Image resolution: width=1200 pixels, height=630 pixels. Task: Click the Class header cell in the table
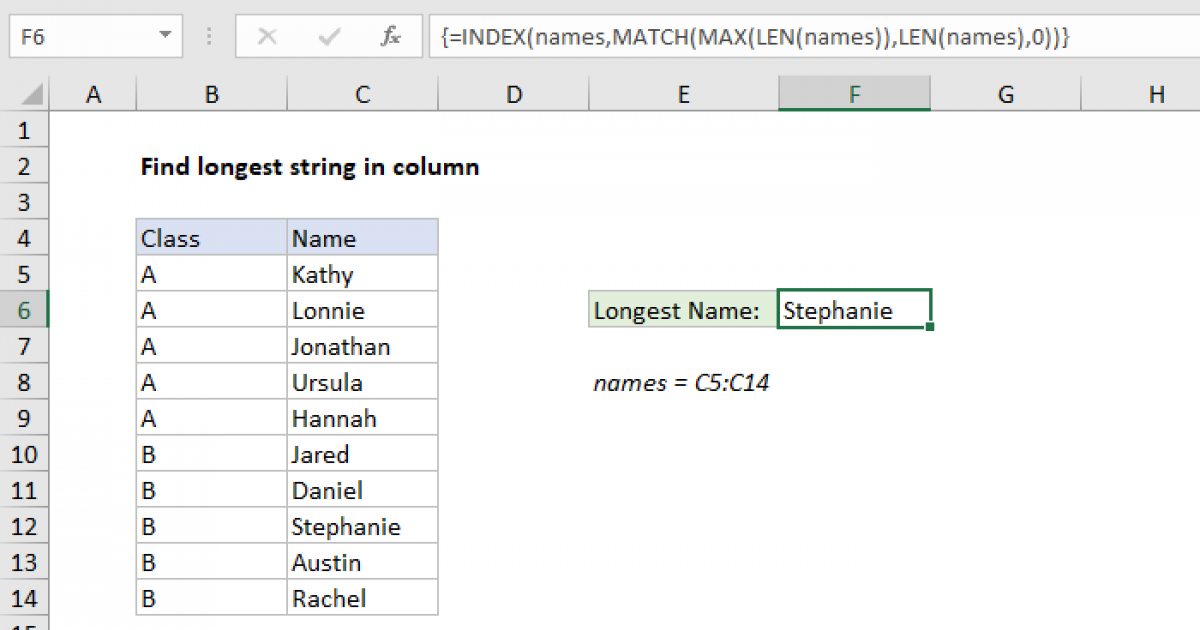pyautogui.click(x=211, y=237)
